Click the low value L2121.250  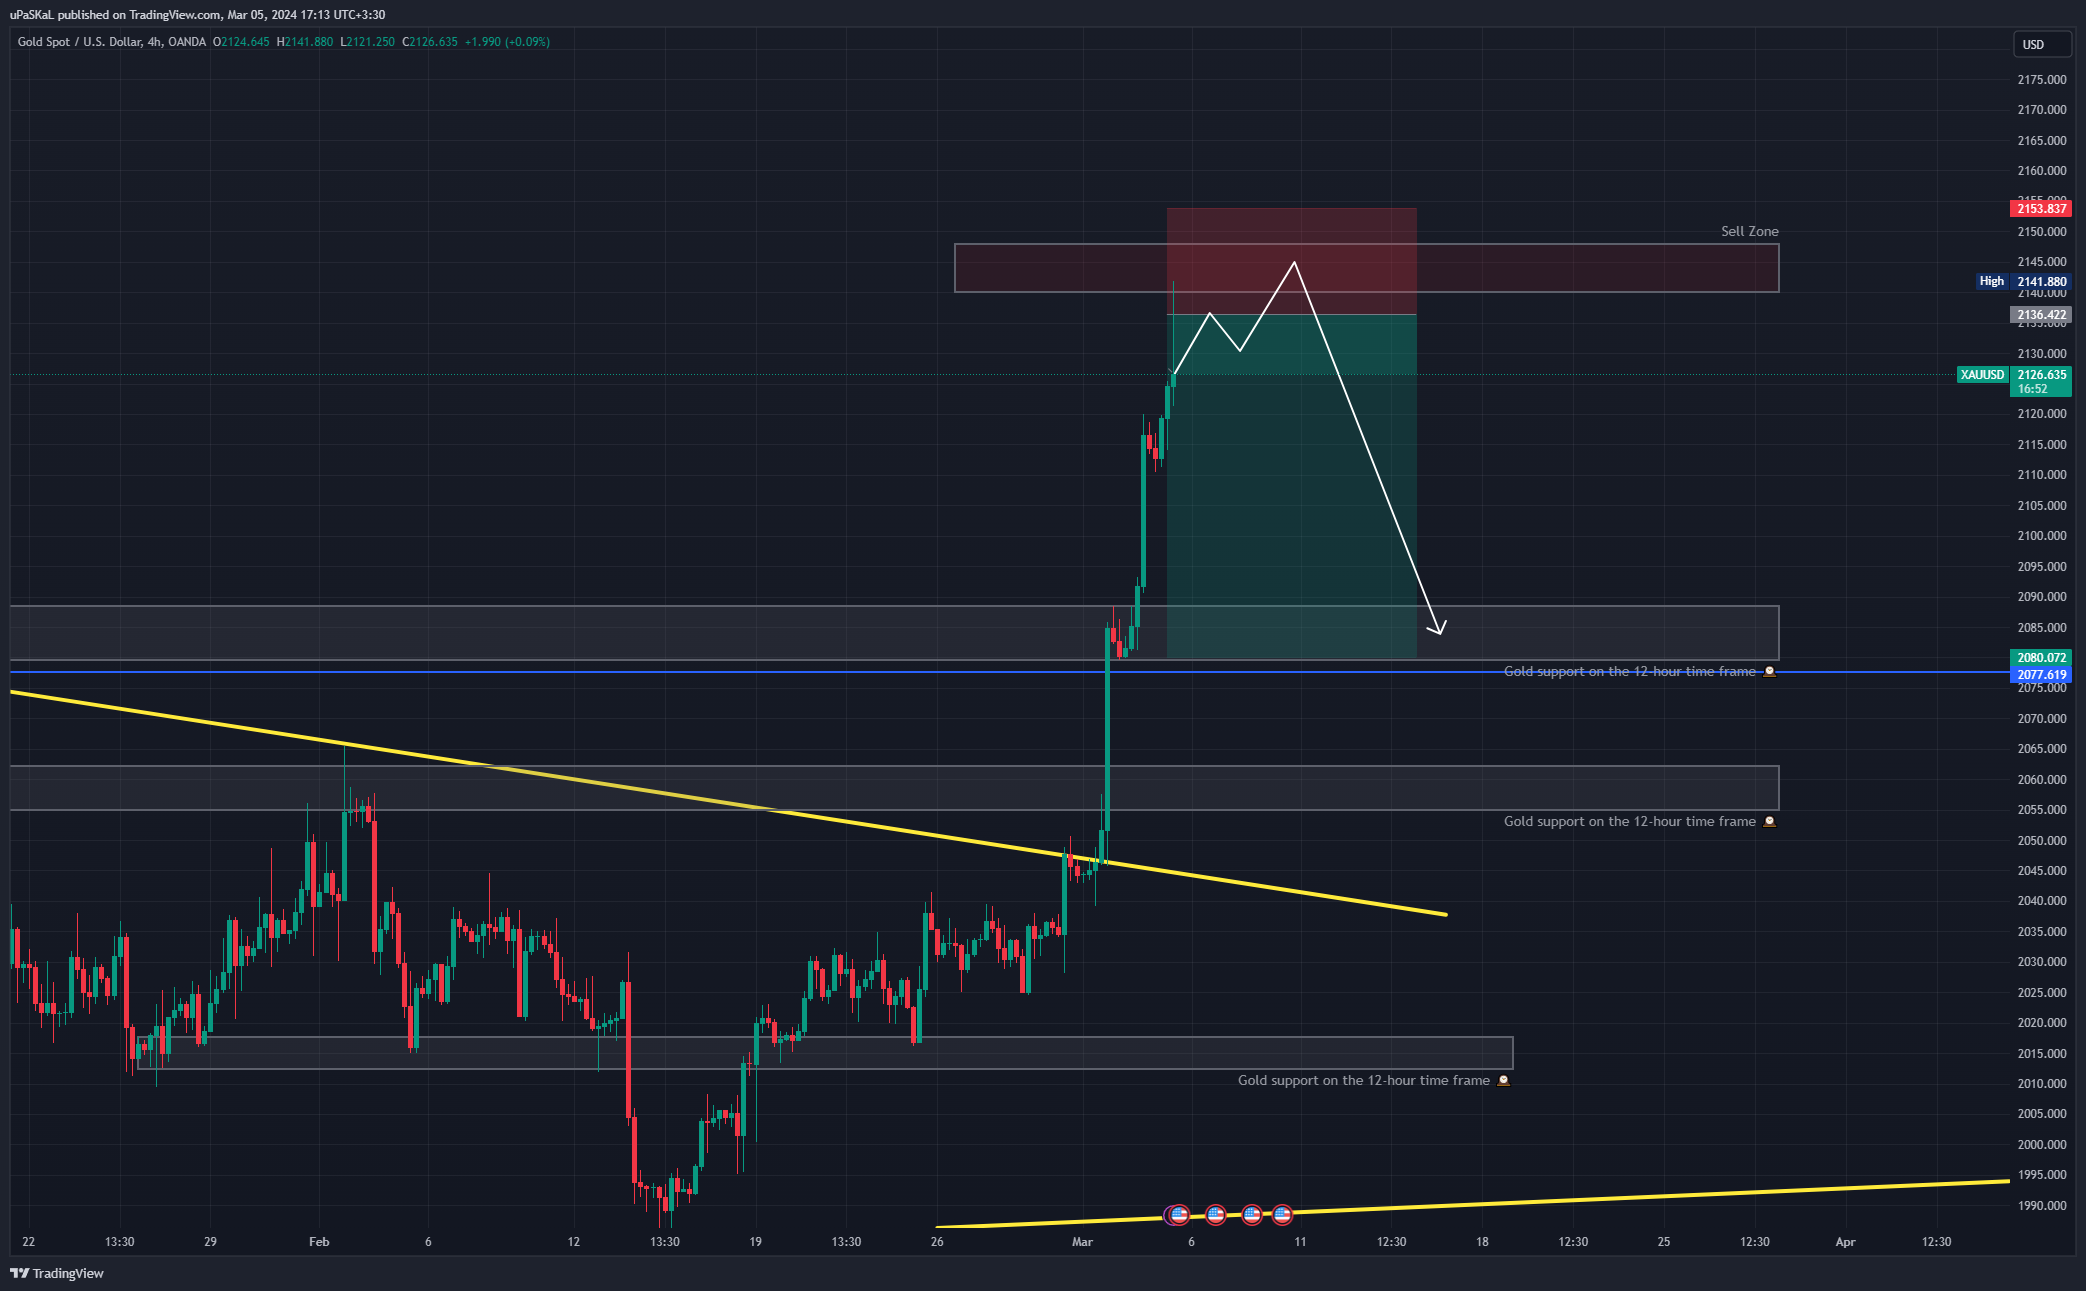click(368, 42)
